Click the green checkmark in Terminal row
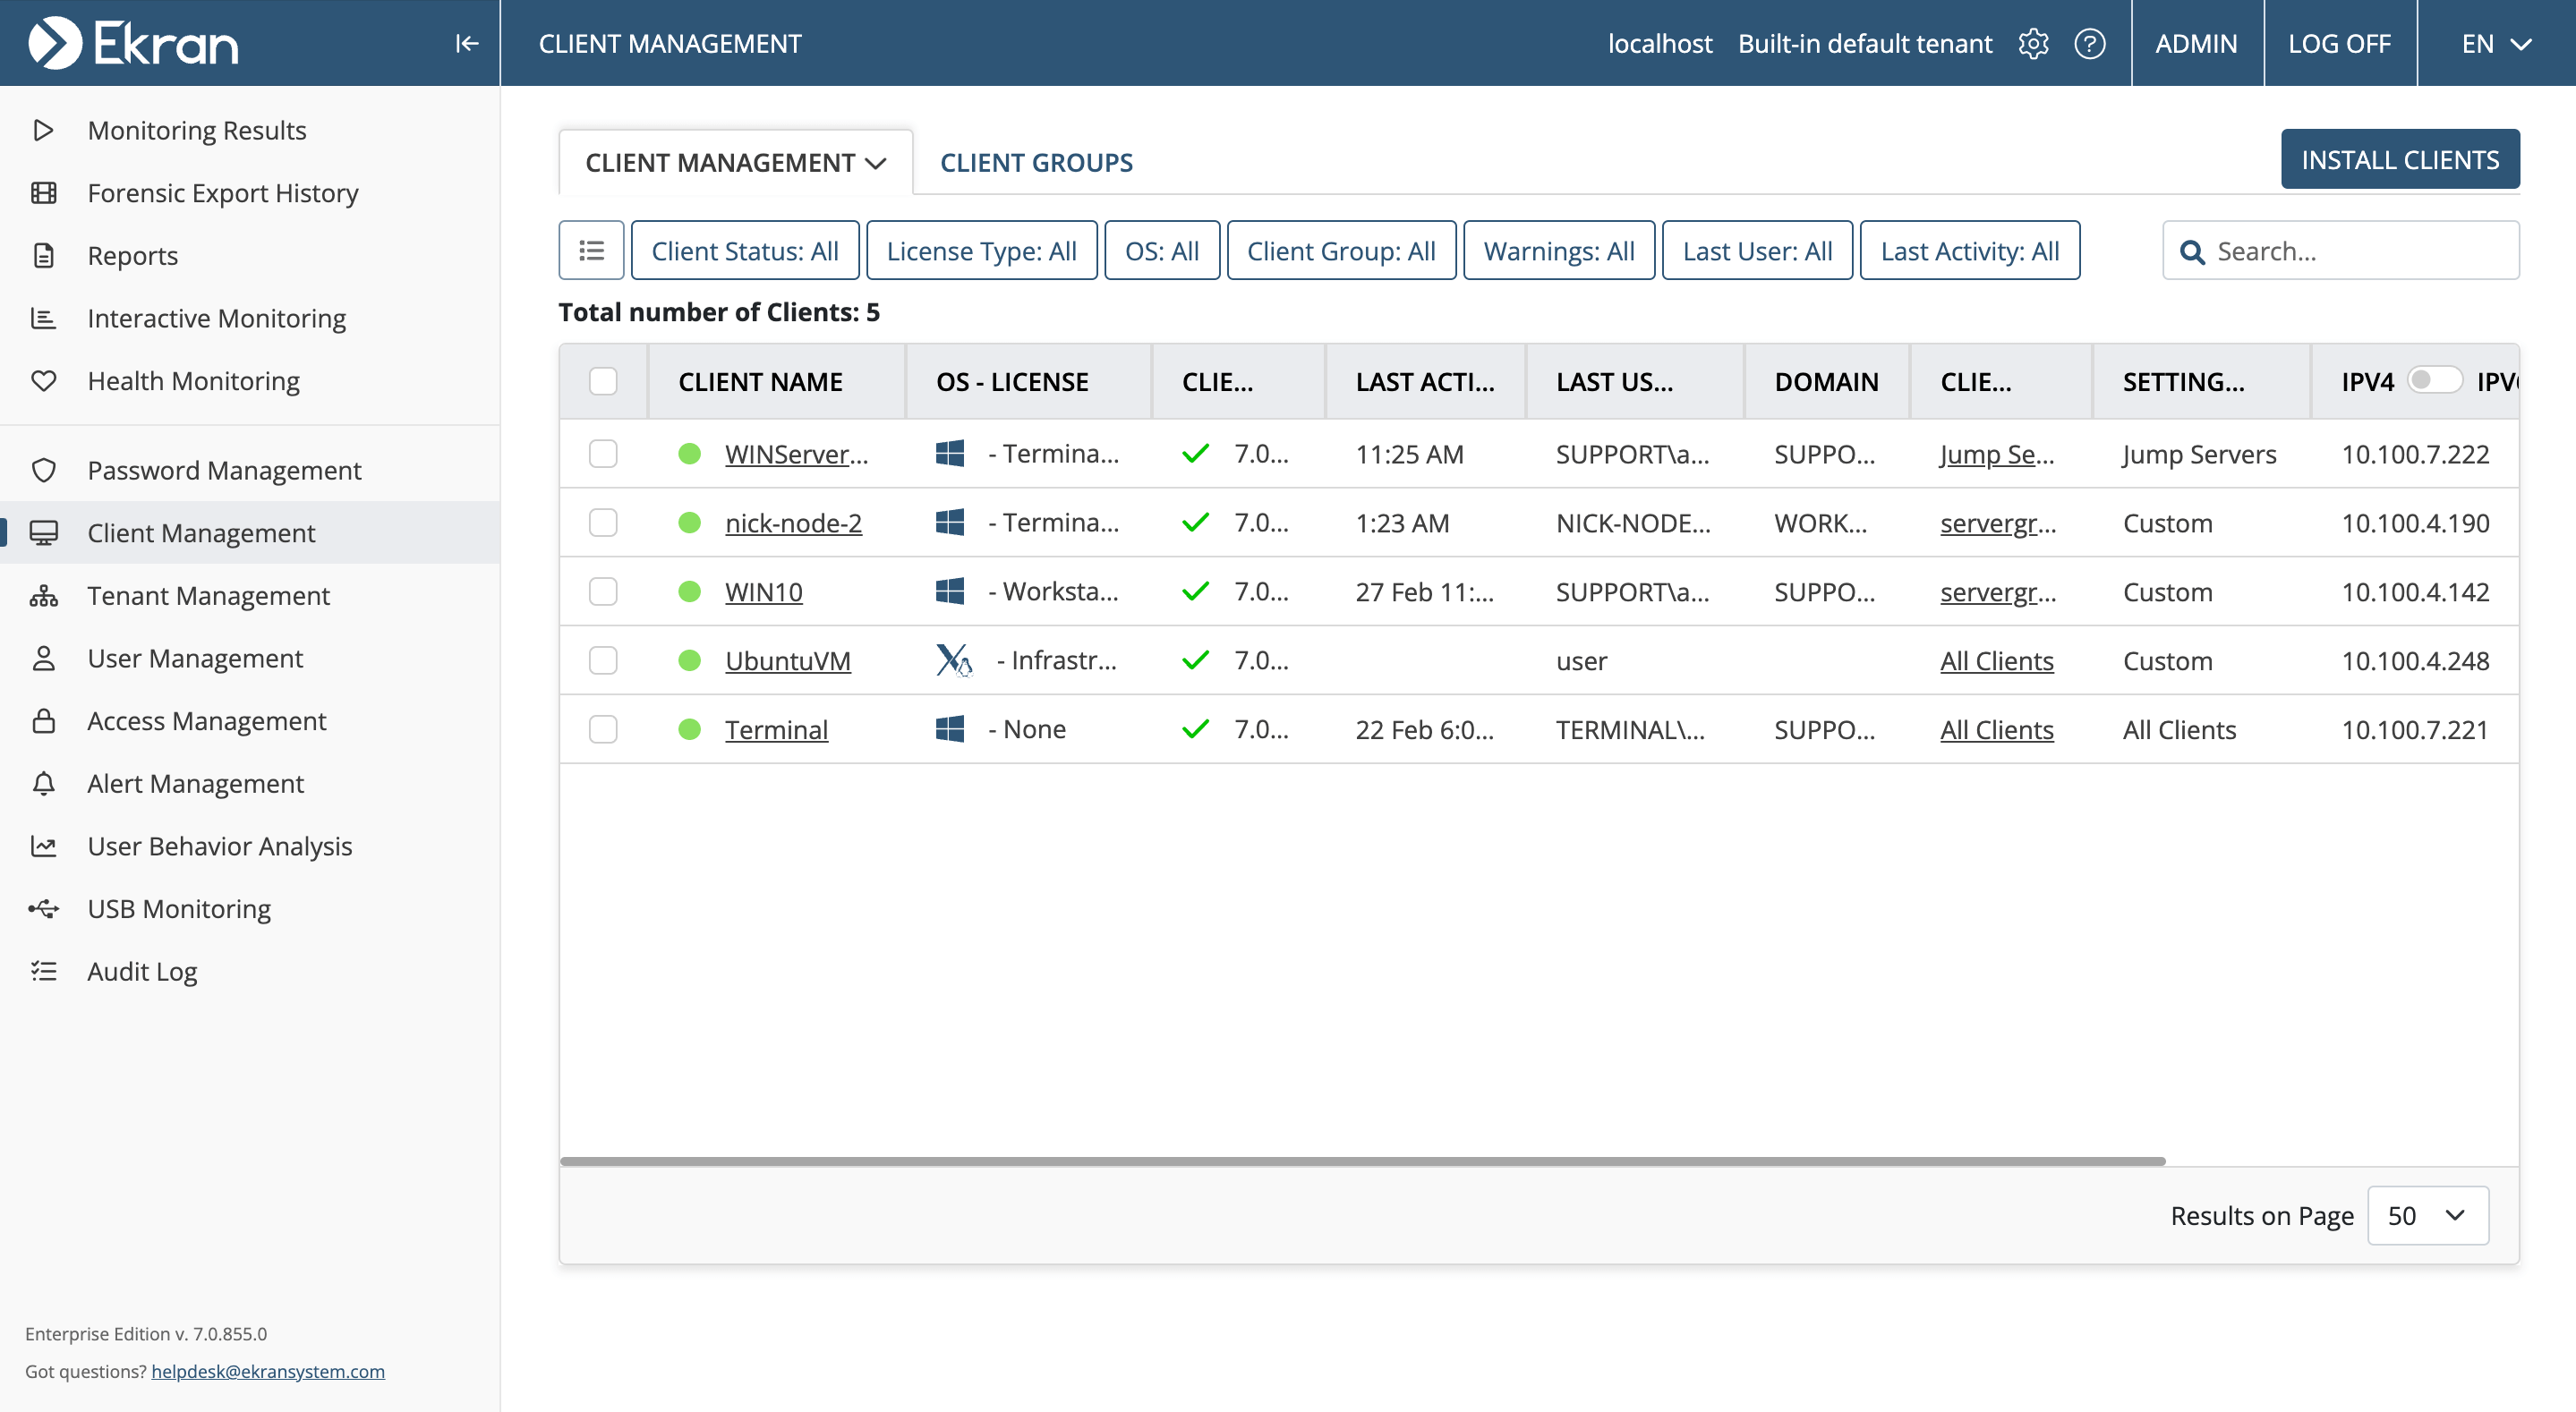 point(1195,729)
